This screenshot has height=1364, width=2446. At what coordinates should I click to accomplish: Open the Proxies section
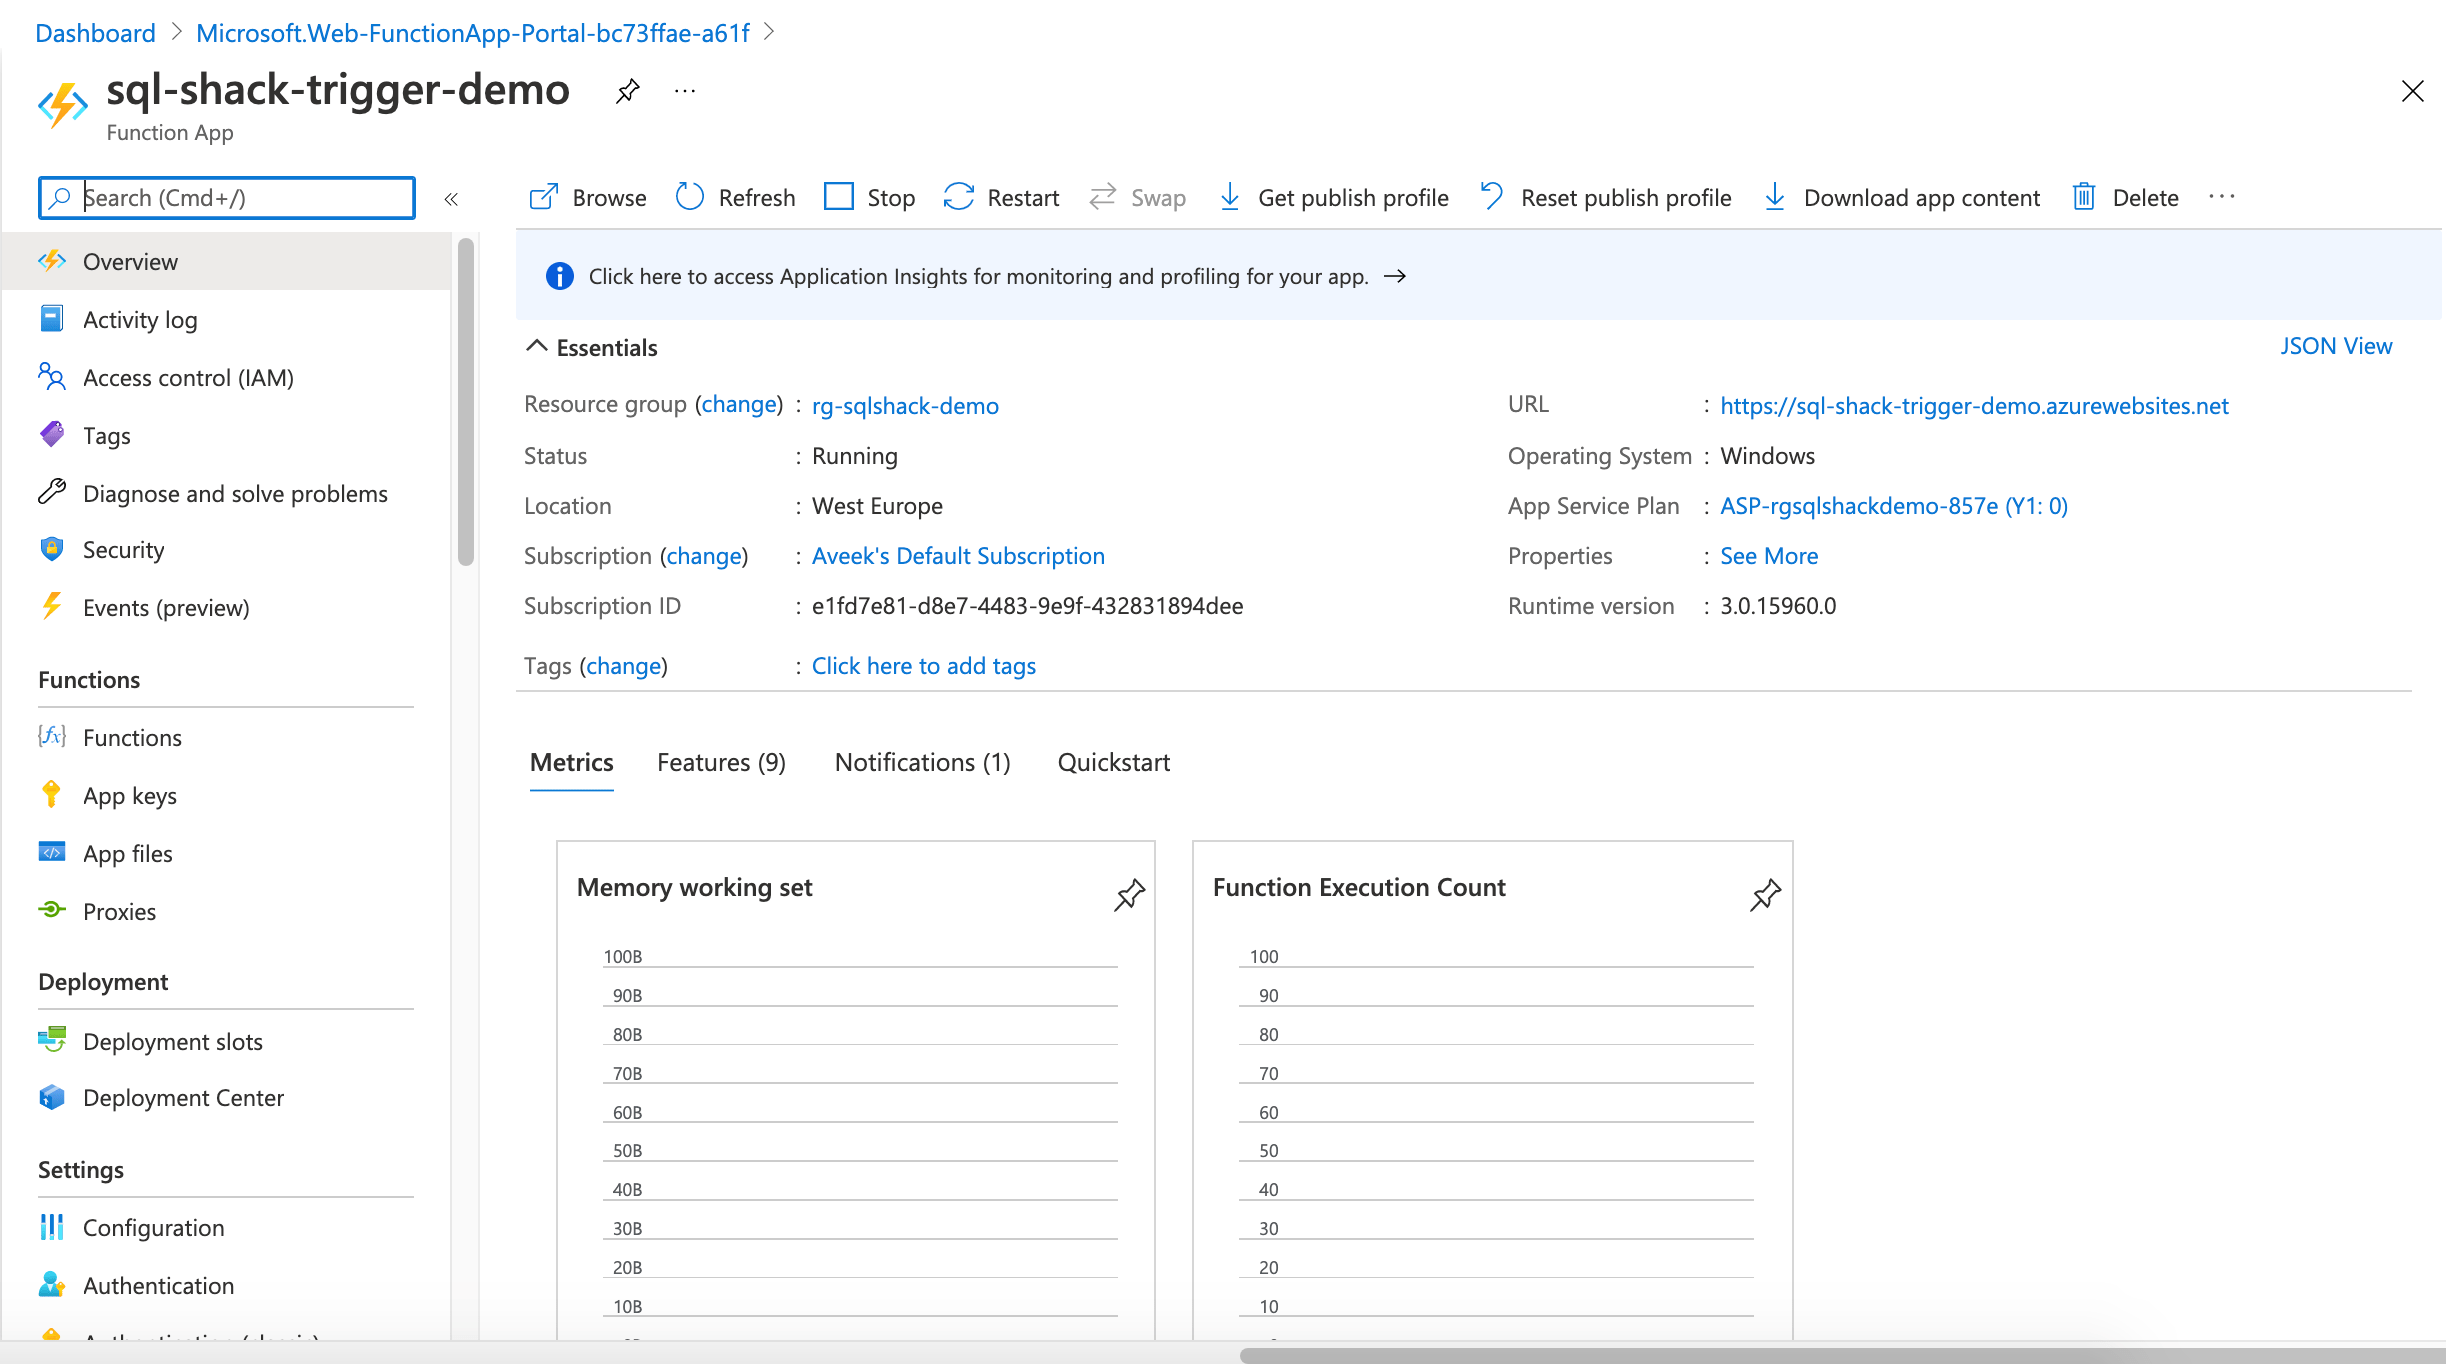pos(119,911)
